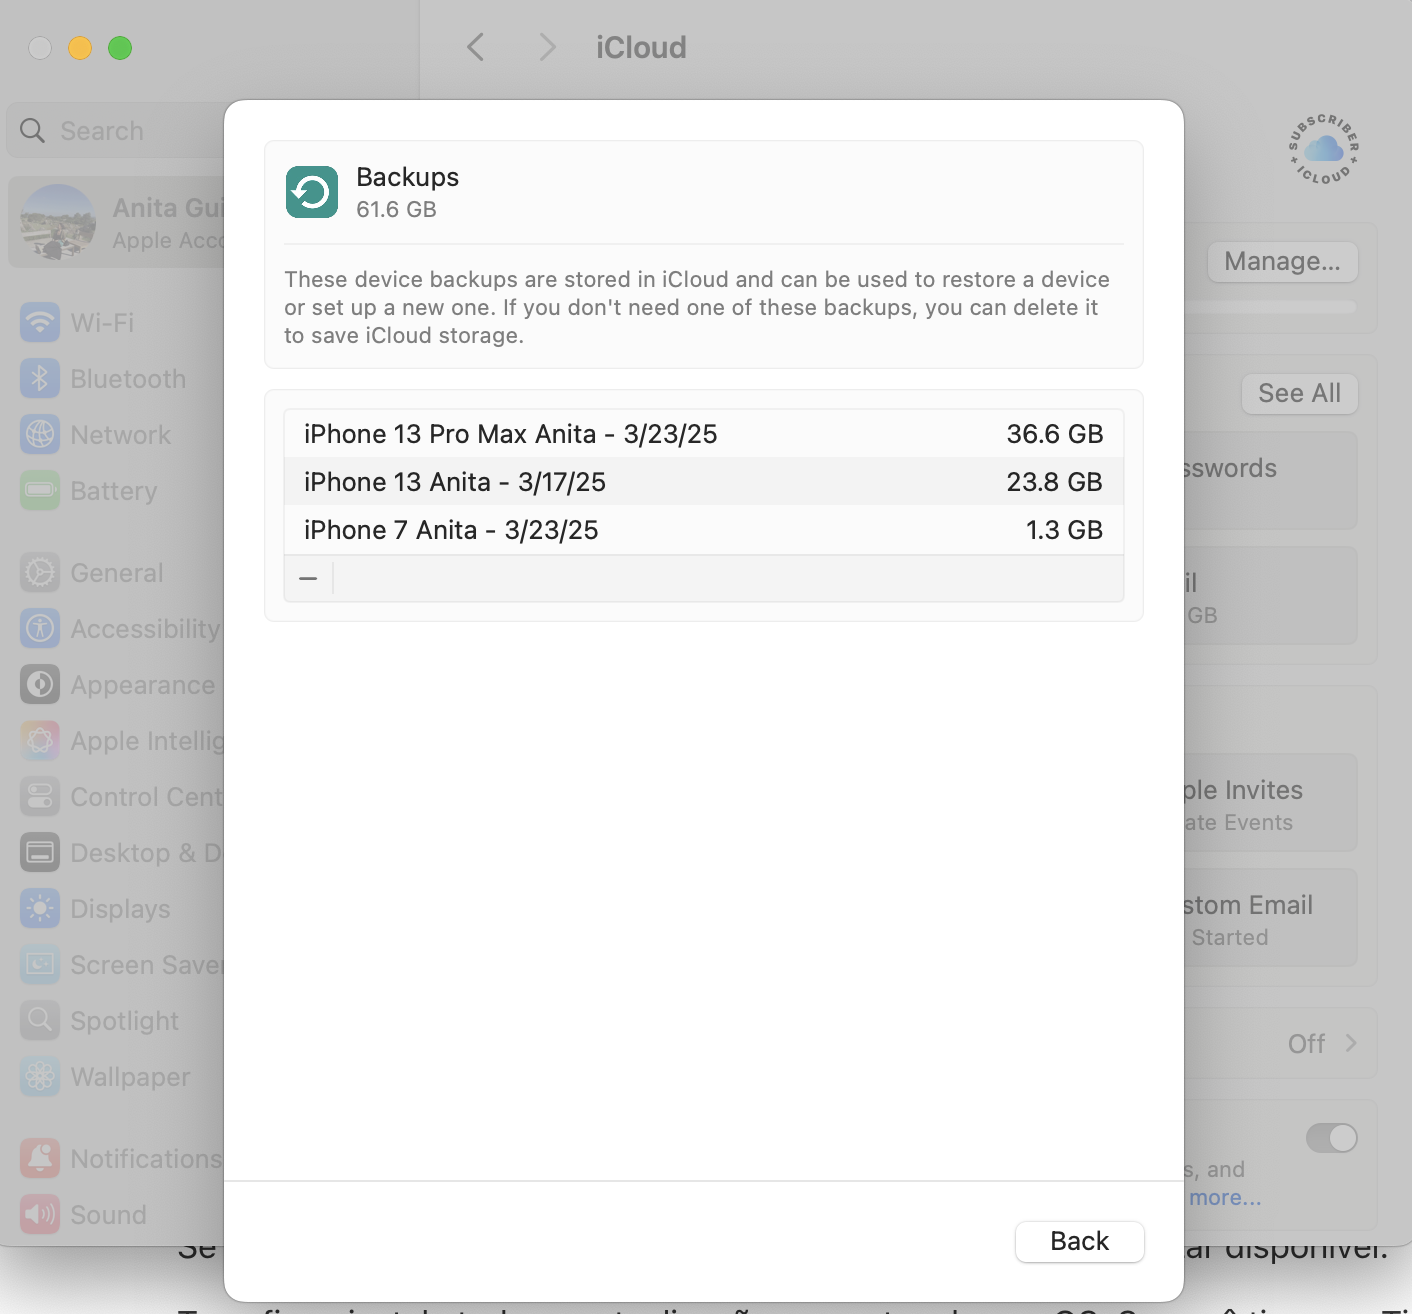Click the 36.6 GB size value
The width and height of the screenshot is (1412, 1314).
pyautogui.click(x=1055, y=434)
